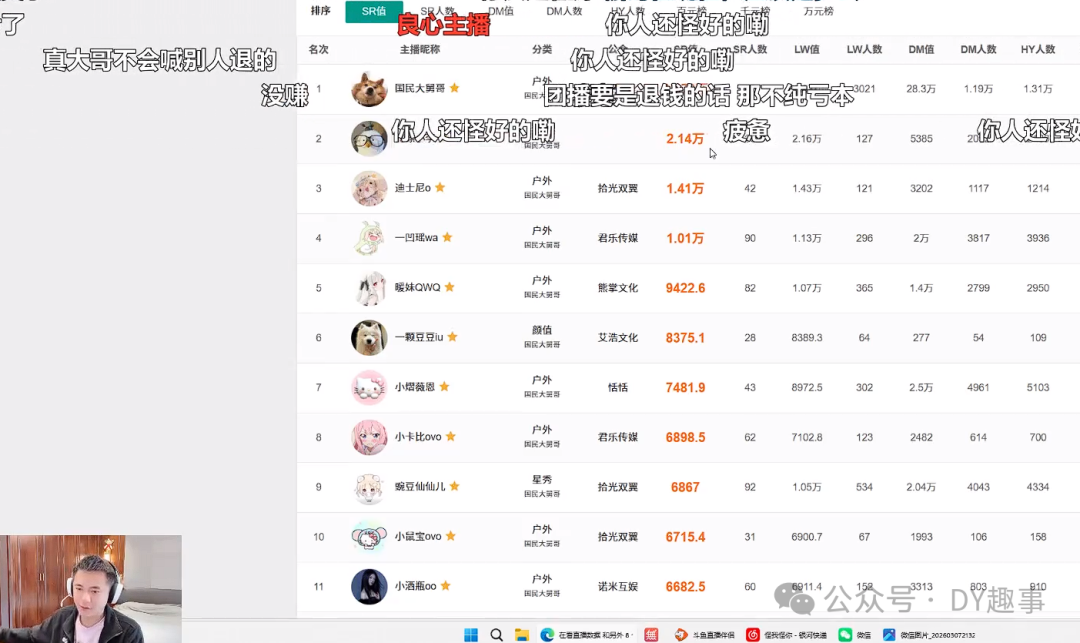Open streamer 小卡比ovo's name link
This screenshot has width=1080, height=643.
point(418,436)
